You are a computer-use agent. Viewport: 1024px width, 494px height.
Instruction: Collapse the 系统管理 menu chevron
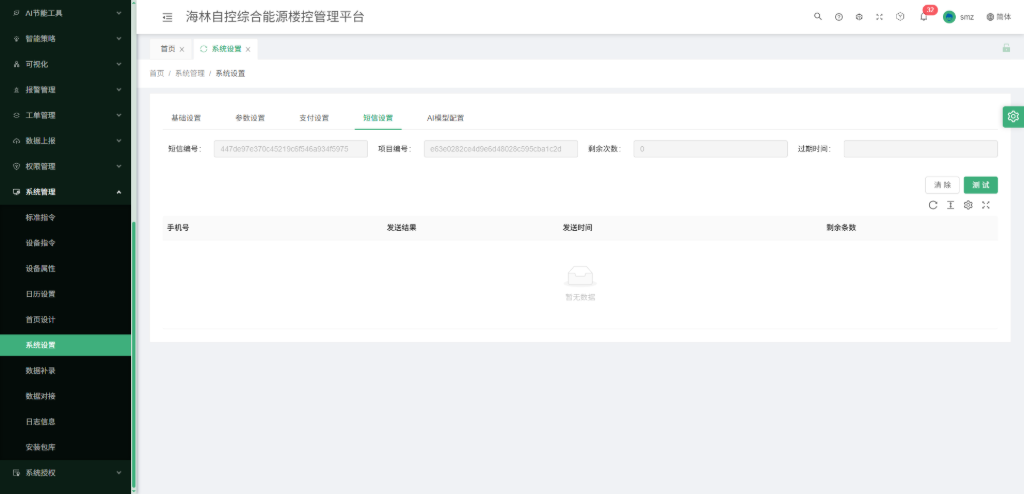point(119,192)
